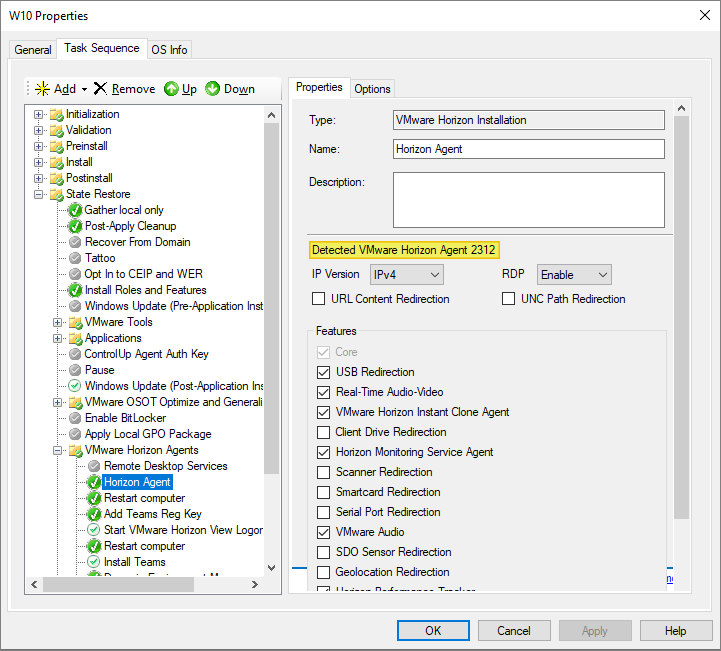This screenshot has width=721, height=651.
Task: Click the green Down arrow icon
Action: coord(213,89)
